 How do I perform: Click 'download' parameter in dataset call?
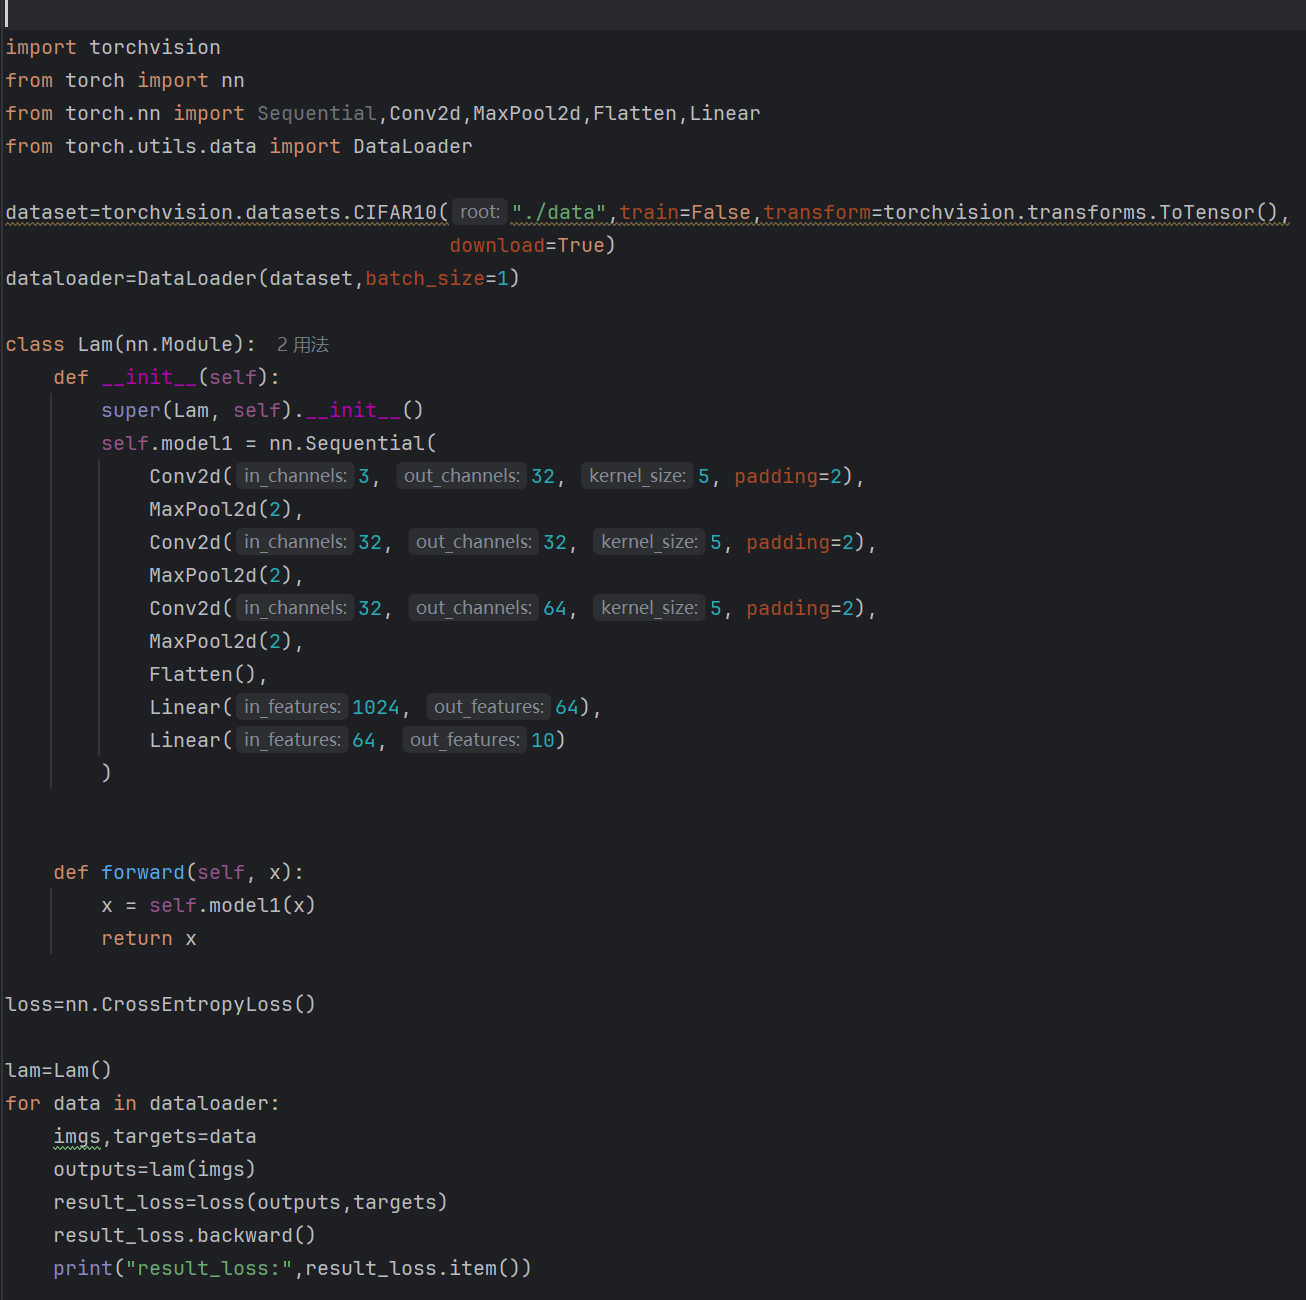(497, 245)
